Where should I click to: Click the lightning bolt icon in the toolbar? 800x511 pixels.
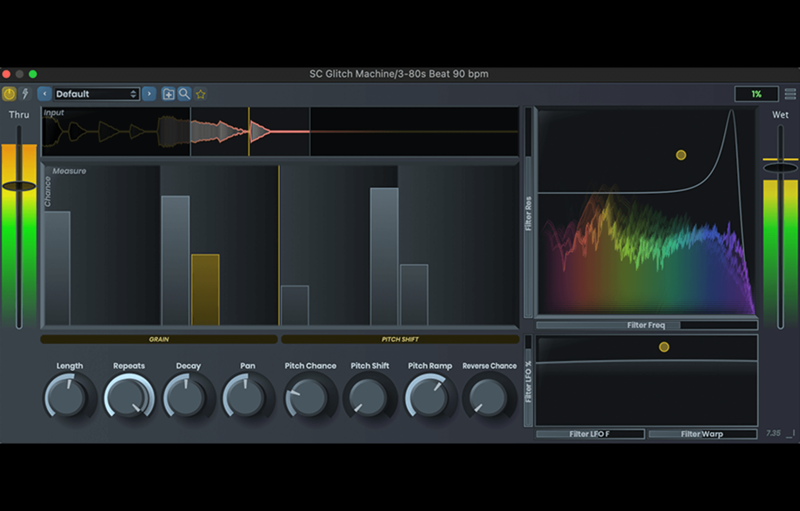point(25,94)
